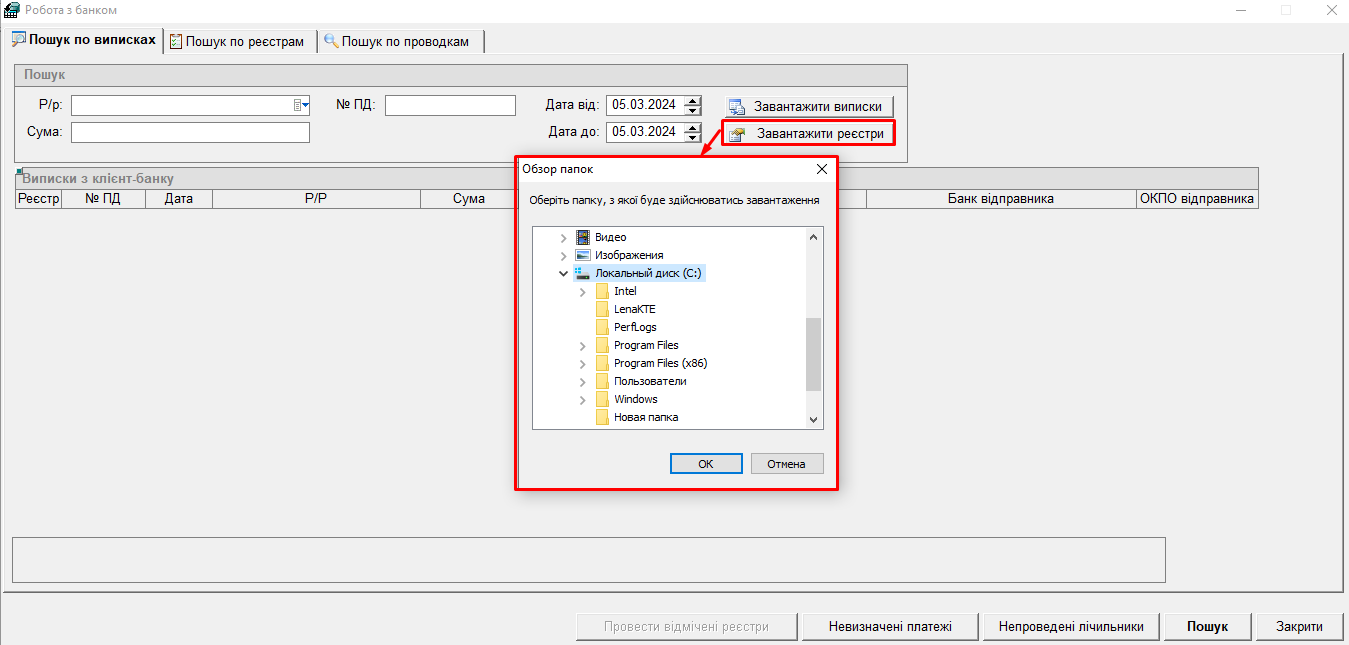Select the Intel folder icon
The image size is (1349, 645).
(602, 292)
